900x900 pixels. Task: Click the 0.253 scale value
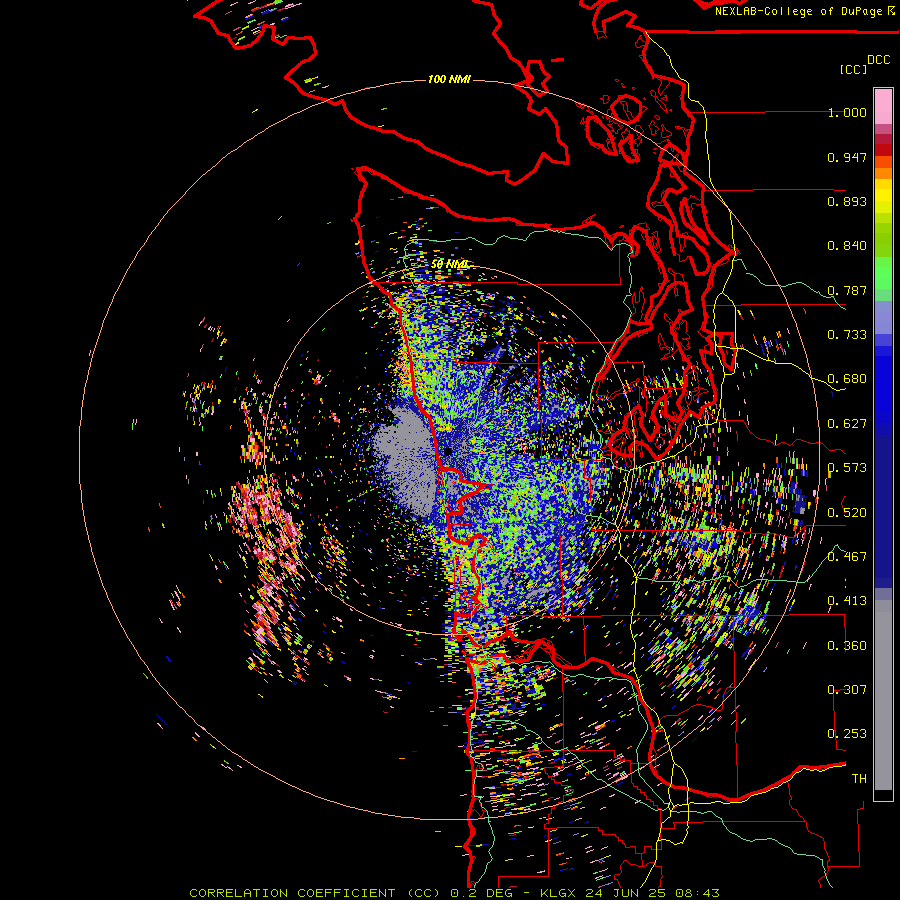(x=847, y=734)
